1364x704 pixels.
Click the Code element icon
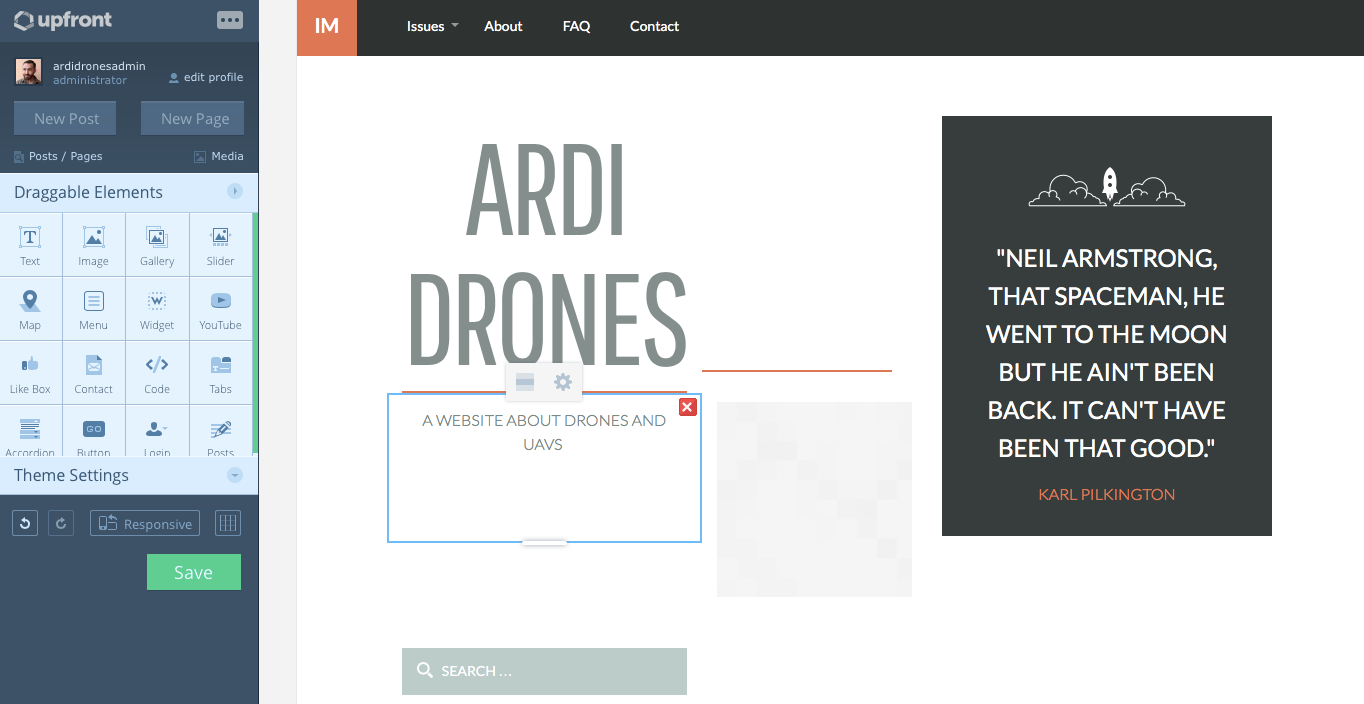coord(156,372)
